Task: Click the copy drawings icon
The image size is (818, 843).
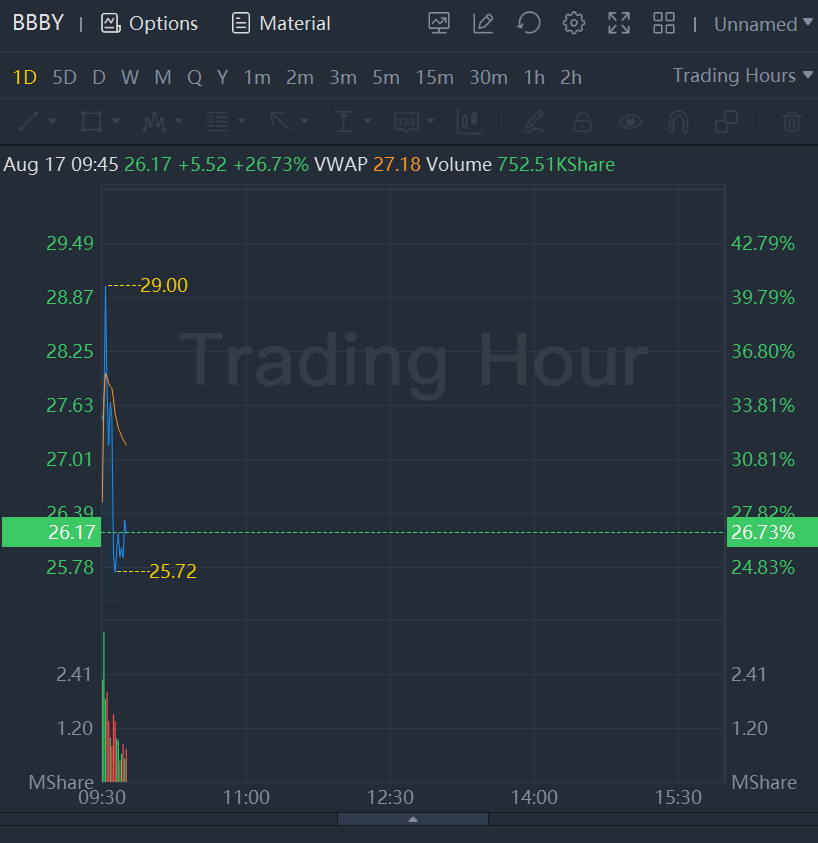Action: [x=726, y=122]
